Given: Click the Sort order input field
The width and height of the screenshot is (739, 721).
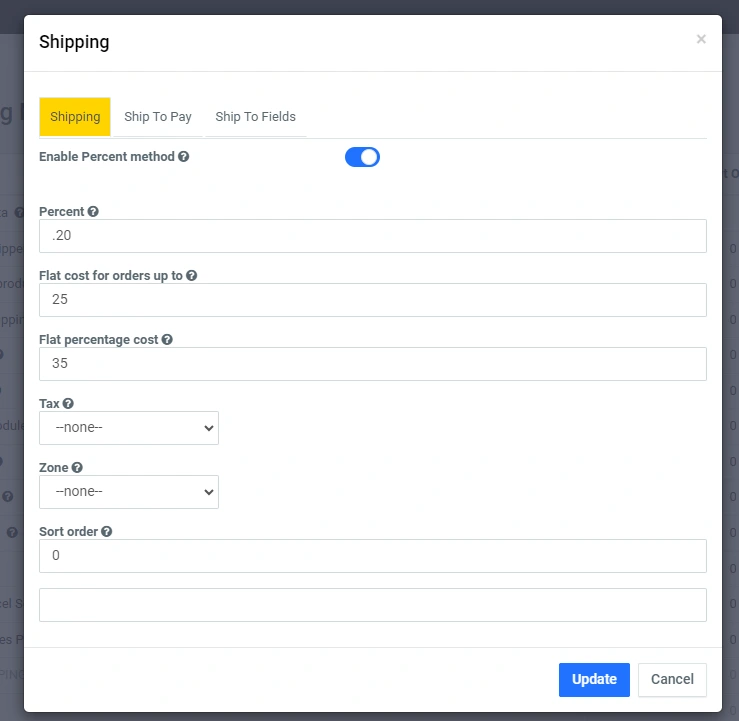Looking at the screenshot, I should point(372,556).
